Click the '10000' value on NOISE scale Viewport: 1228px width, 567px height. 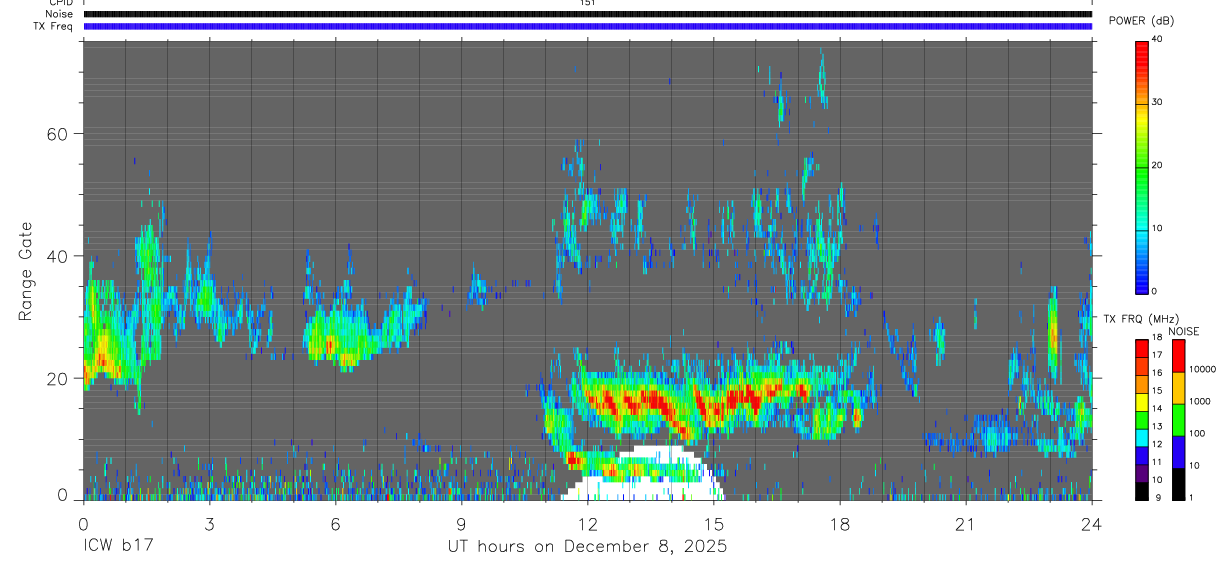point(1203,369)
